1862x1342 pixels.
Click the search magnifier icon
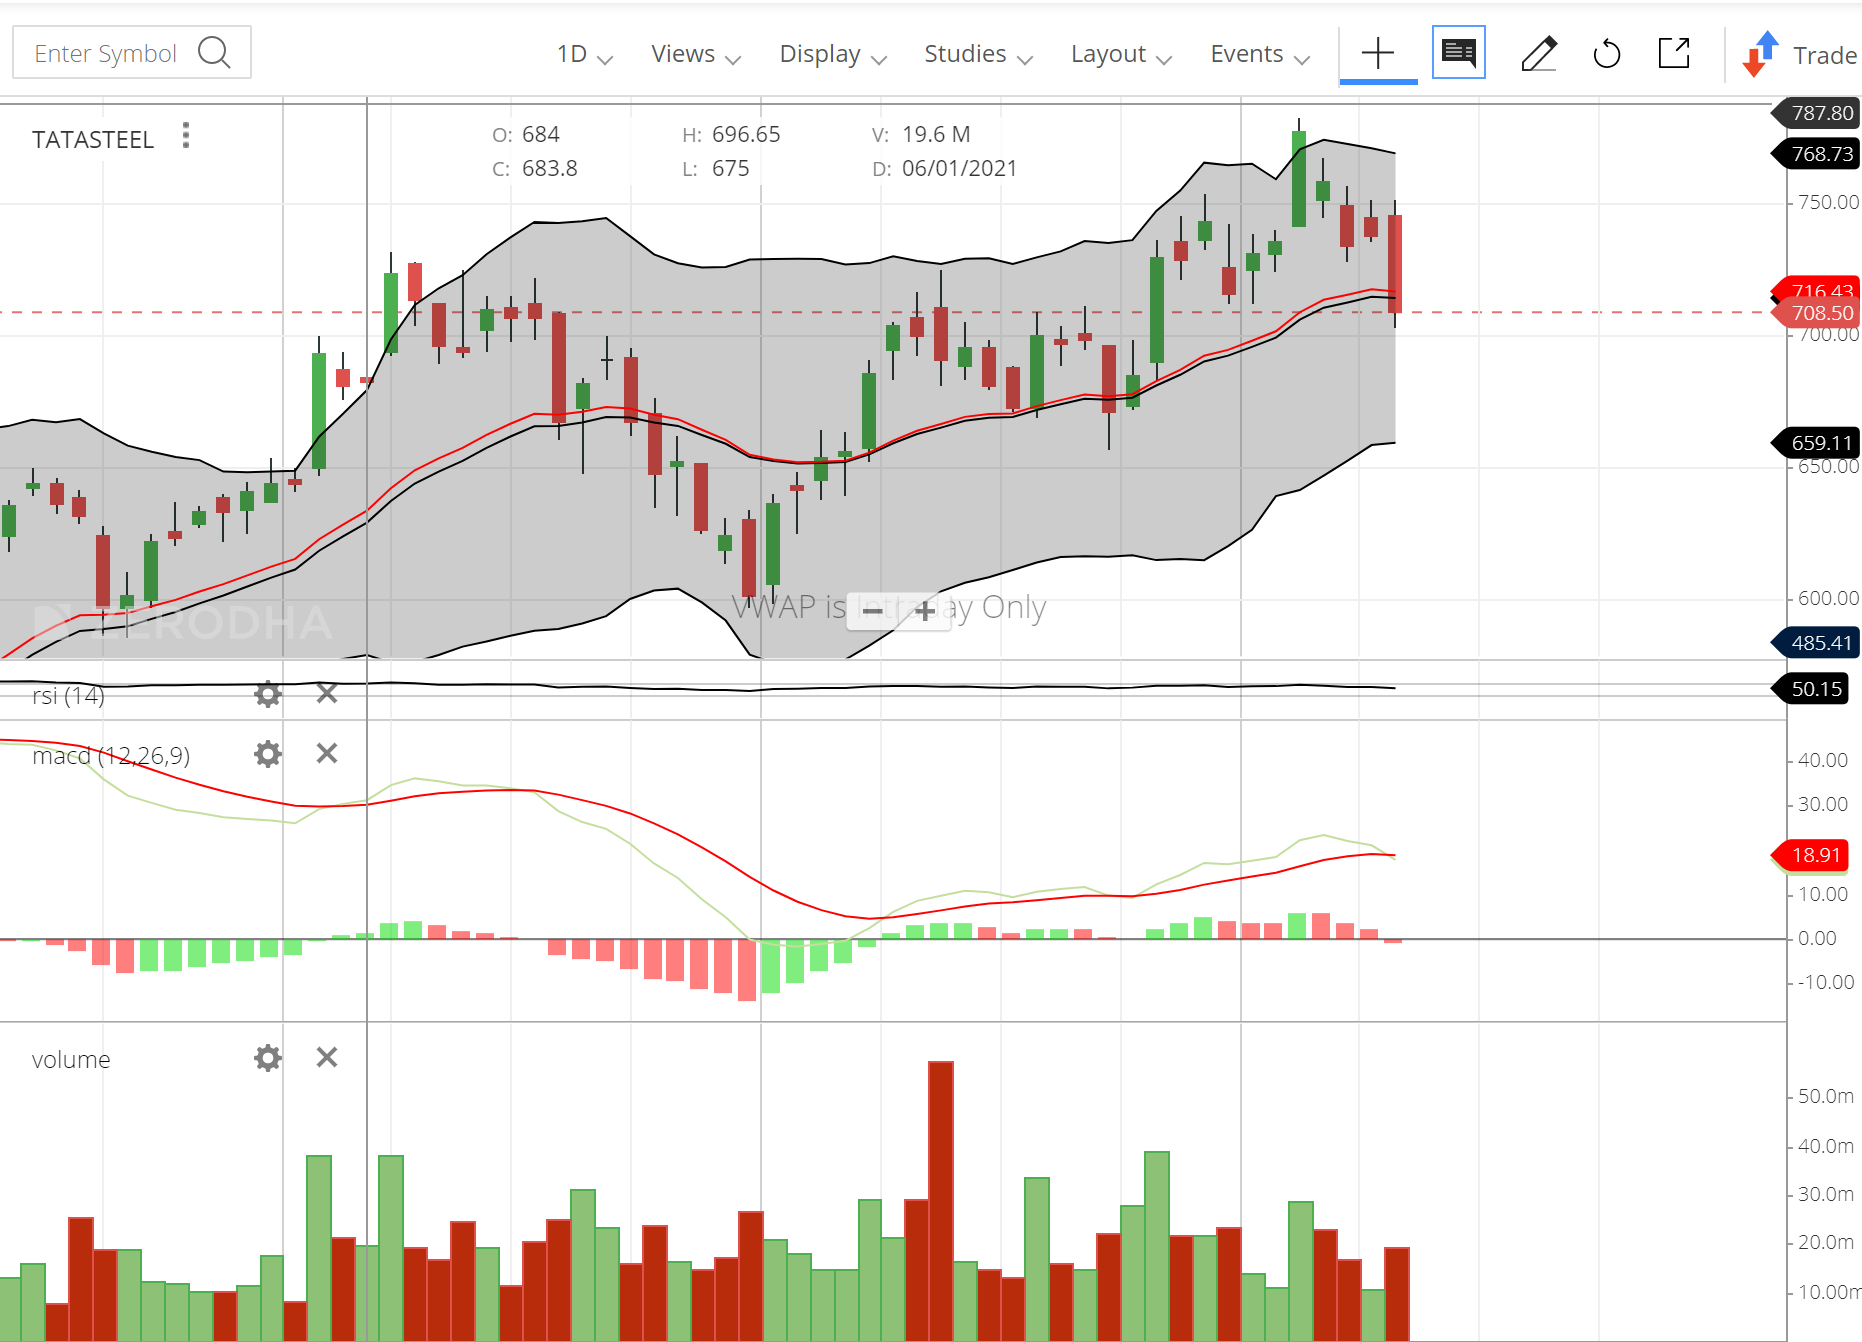[x=214, y=52]
